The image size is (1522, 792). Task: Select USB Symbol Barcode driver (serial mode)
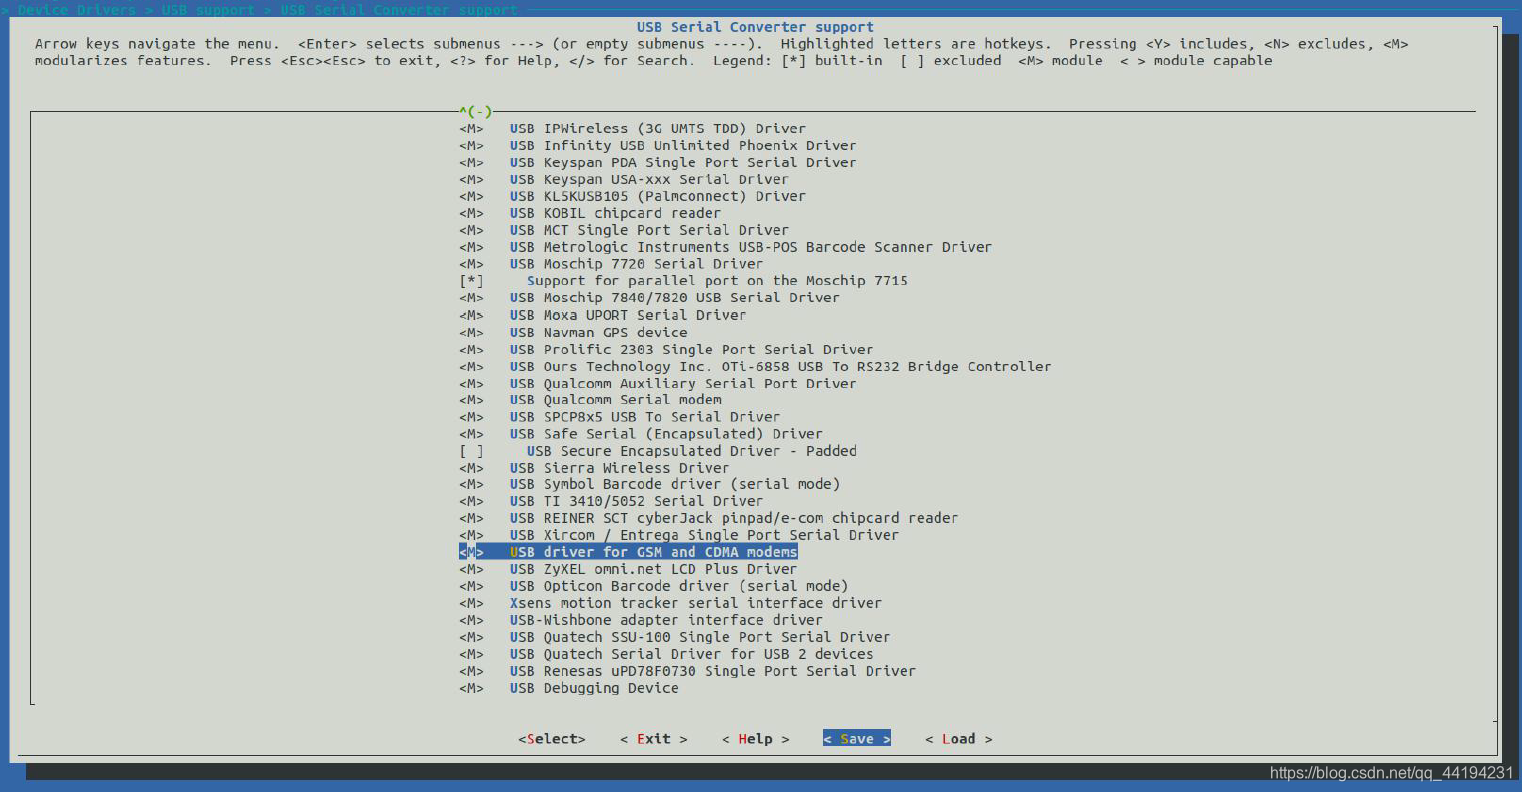tap(674, 484)
